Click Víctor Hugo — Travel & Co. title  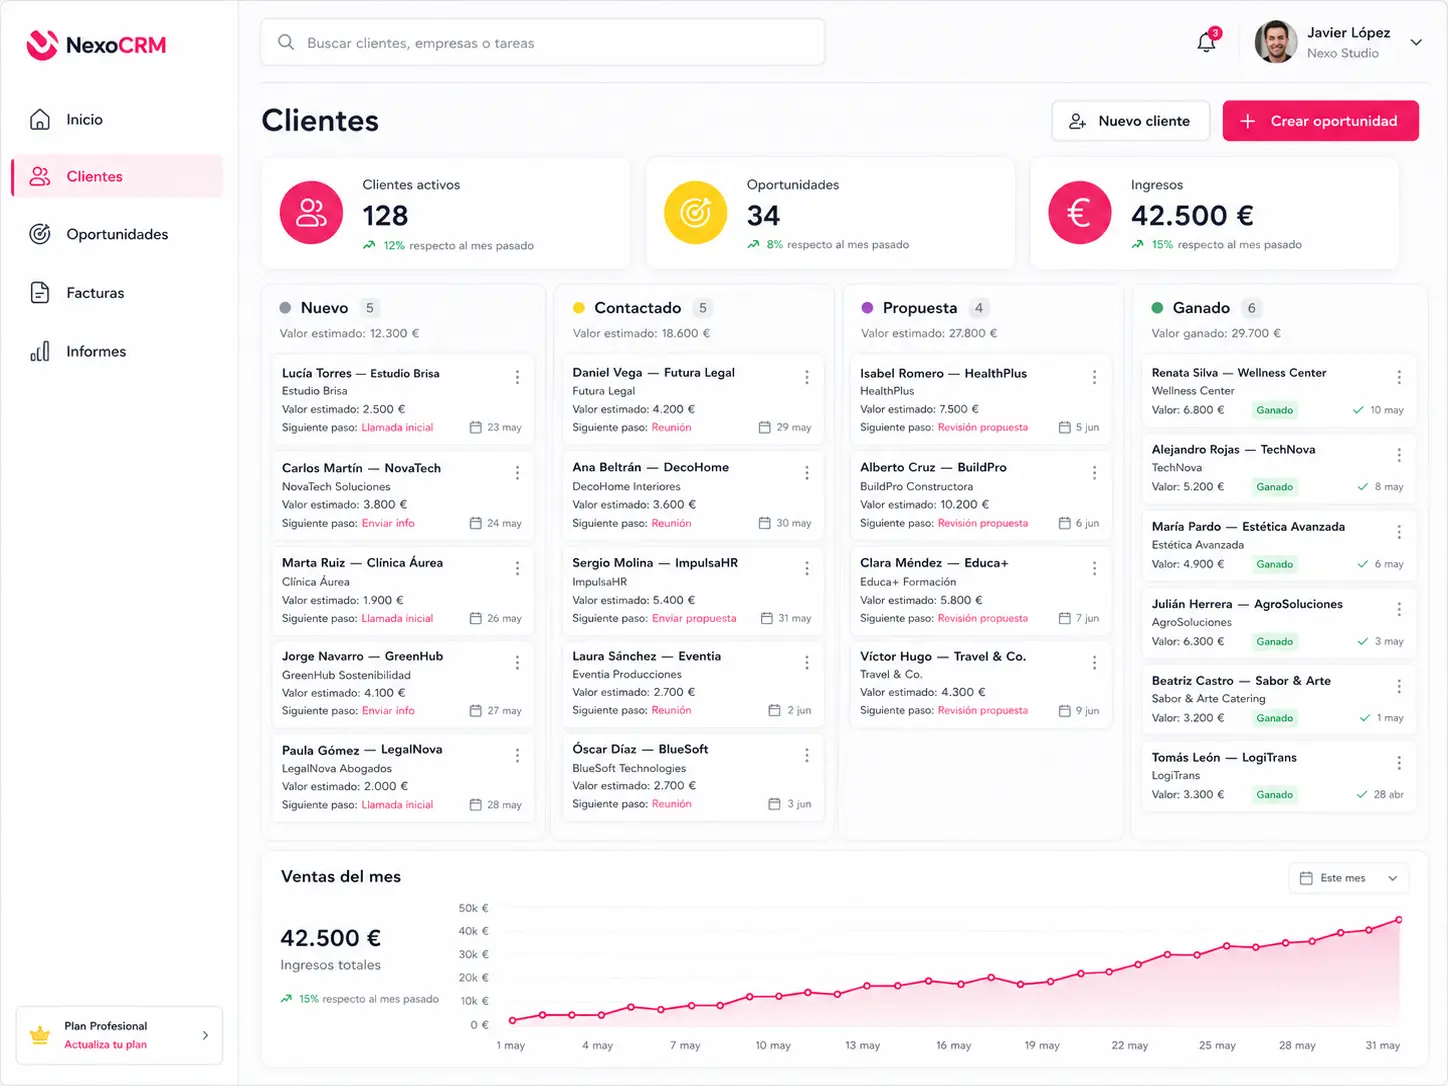pos(943,656)
